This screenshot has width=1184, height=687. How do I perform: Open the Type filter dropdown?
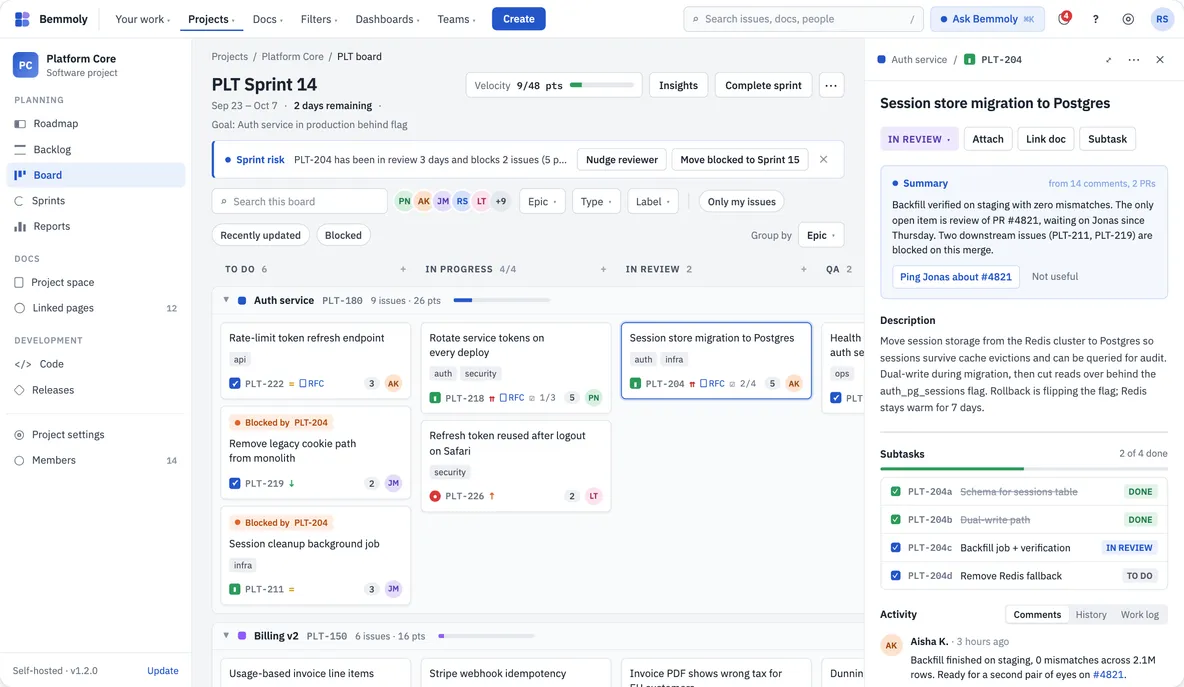pos(596,202)
